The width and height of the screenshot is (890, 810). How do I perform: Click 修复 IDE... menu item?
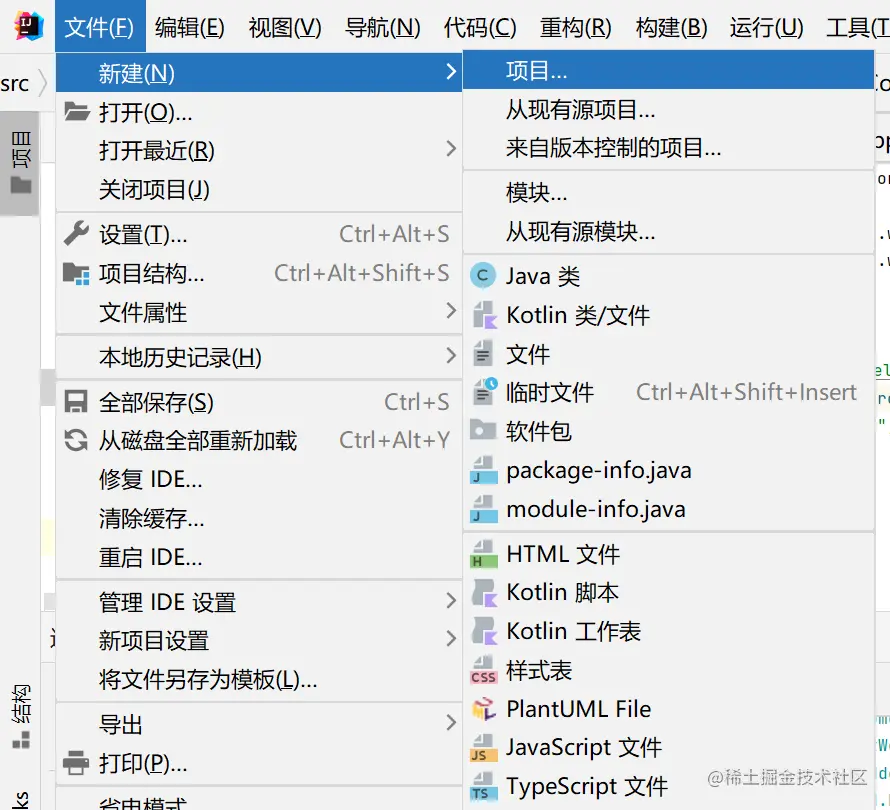[259, 479]
